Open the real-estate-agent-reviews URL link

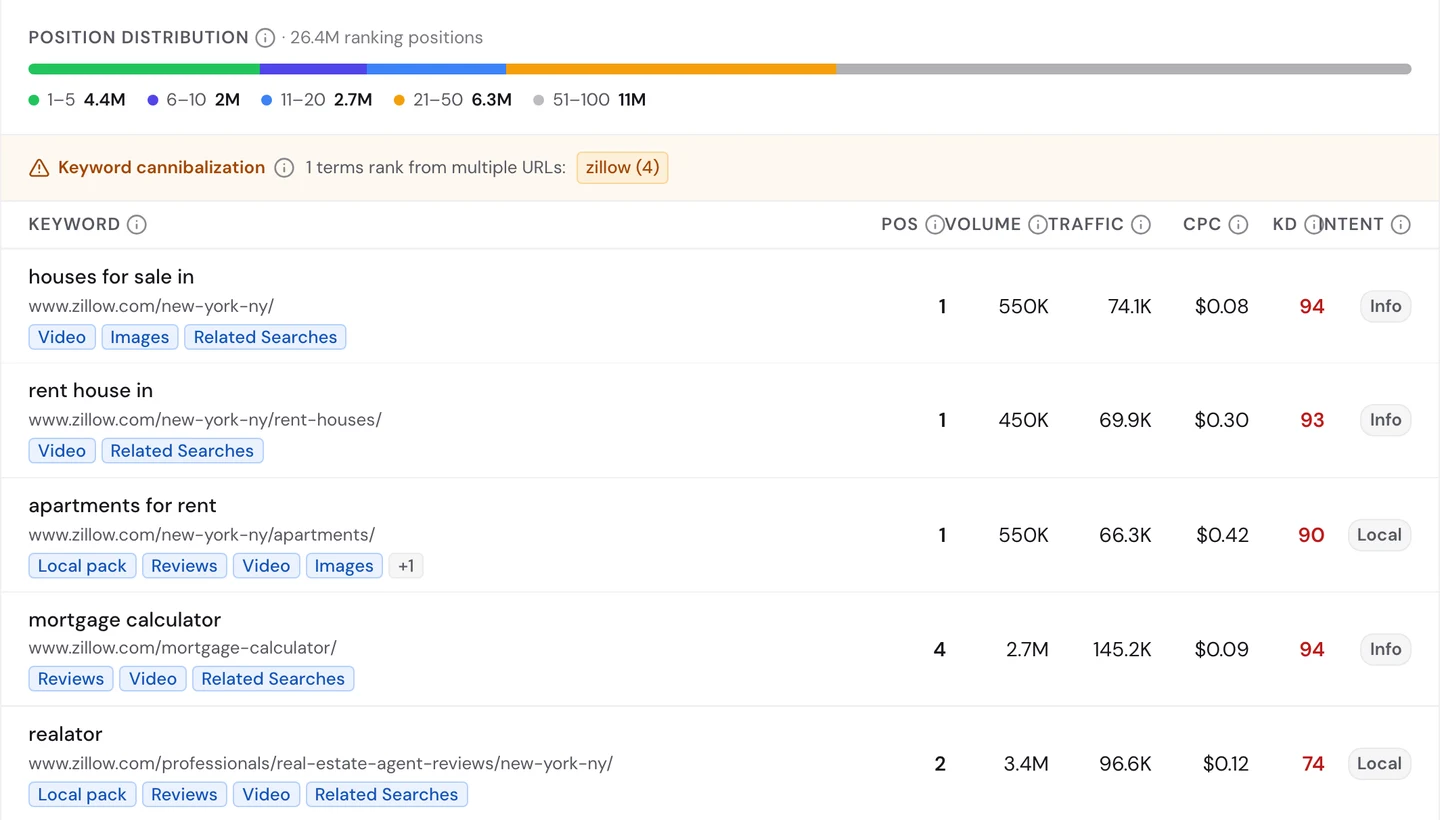pyautogui.click(x=321, y=764)
